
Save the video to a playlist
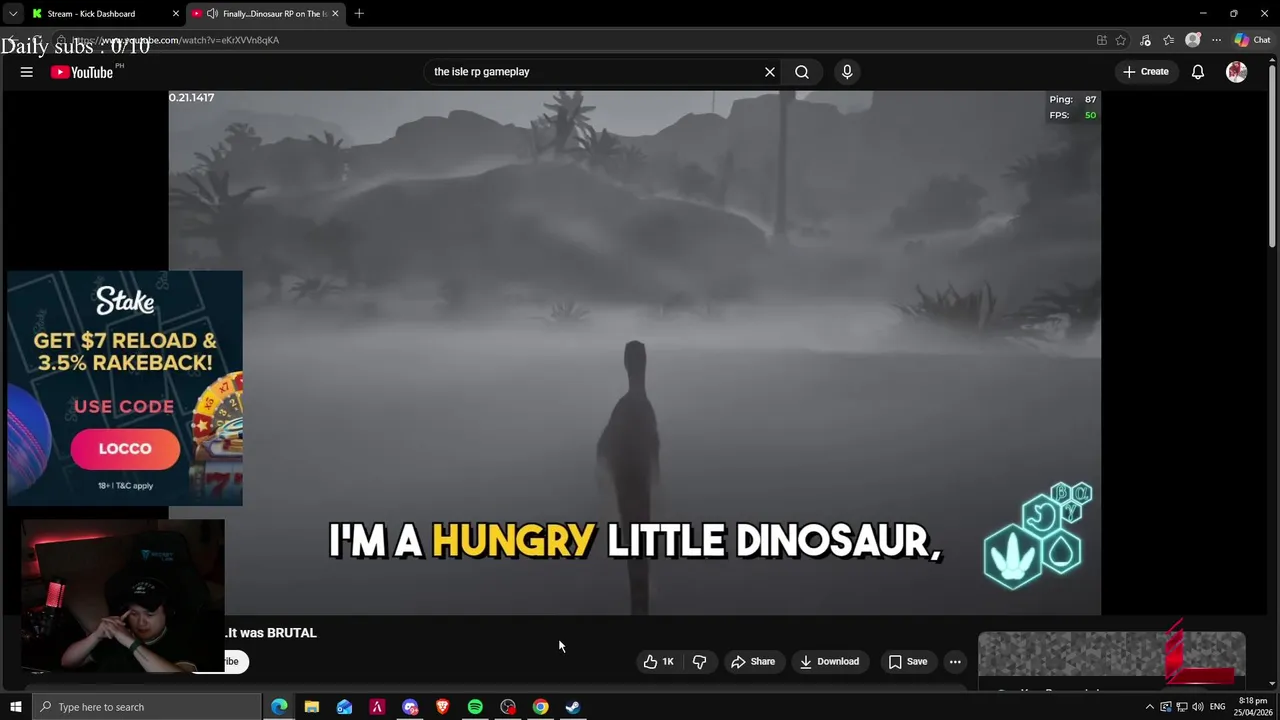pos(908,662)
